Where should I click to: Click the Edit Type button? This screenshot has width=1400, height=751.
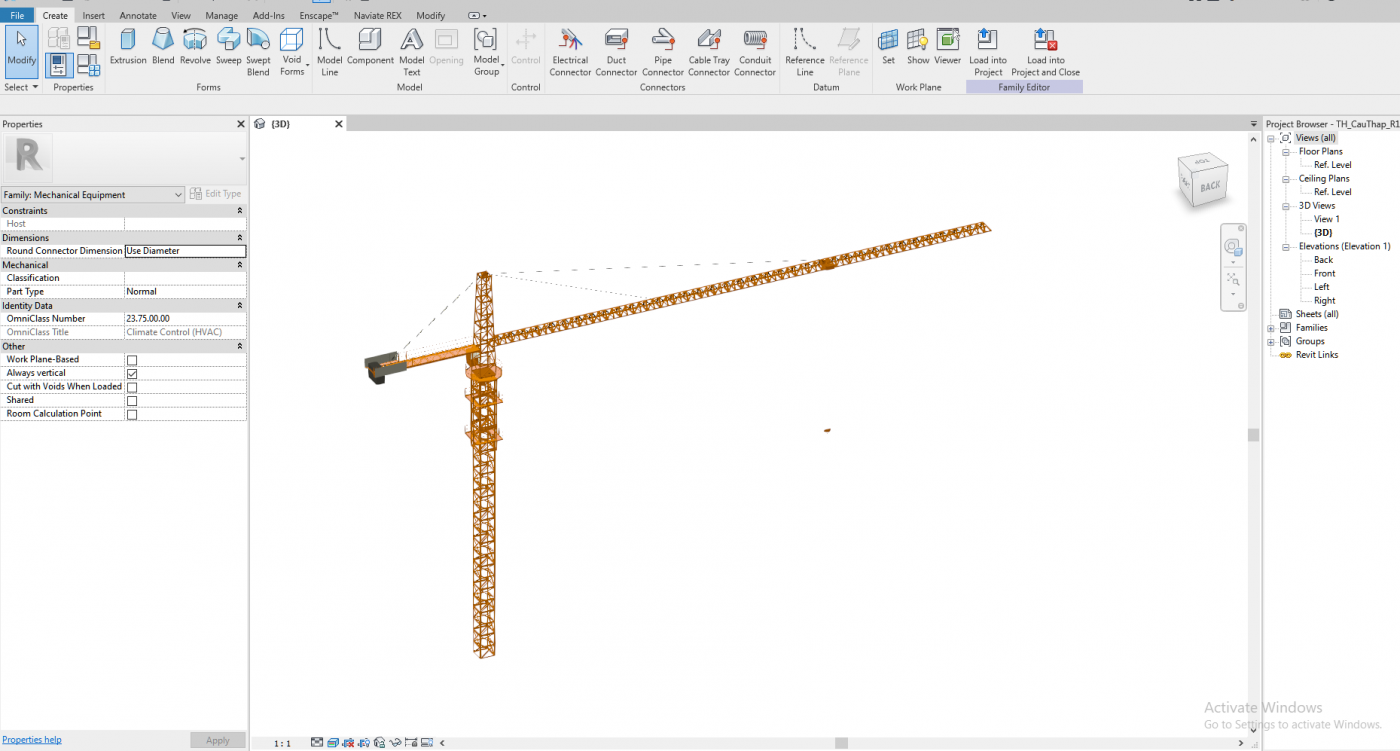tap(216, 194)
